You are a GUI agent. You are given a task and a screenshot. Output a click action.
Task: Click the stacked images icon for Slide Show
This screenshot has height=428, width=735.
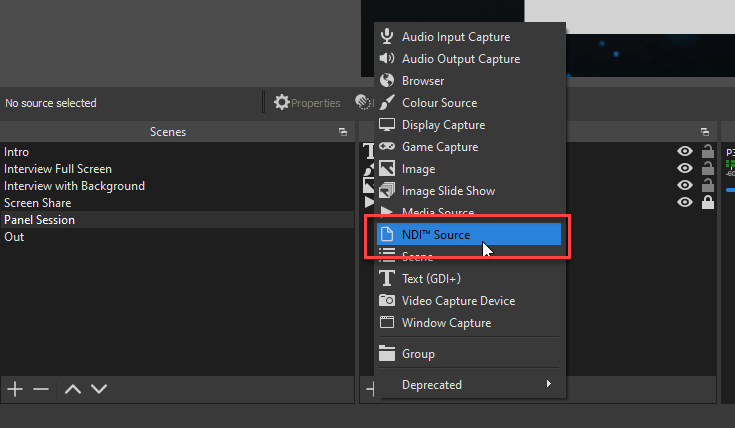tap(387, 190)
